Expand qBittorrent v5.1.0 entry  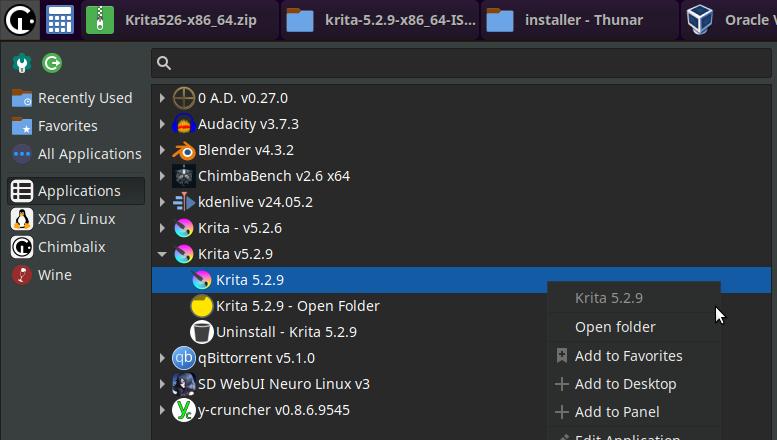click(x=162, y=358)
